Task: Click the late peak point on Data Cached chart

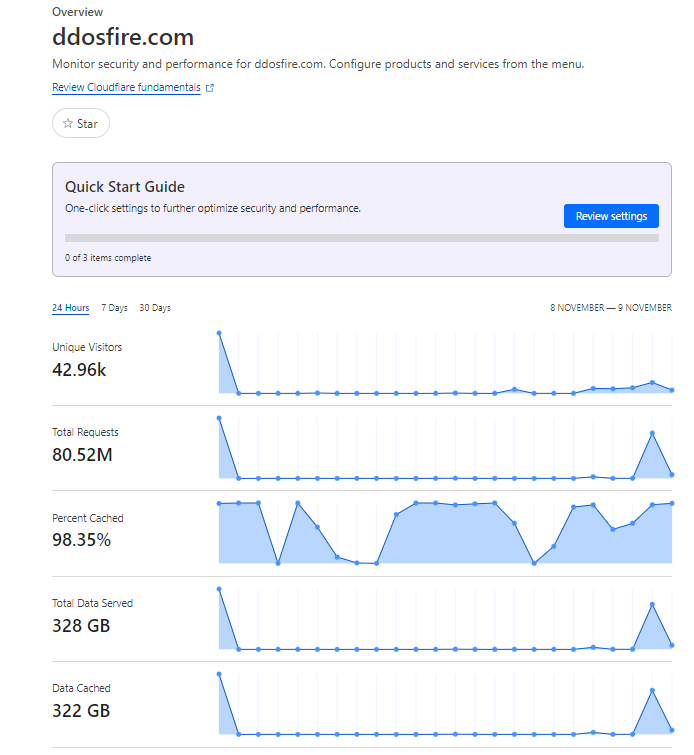Action: pos(652,690)
